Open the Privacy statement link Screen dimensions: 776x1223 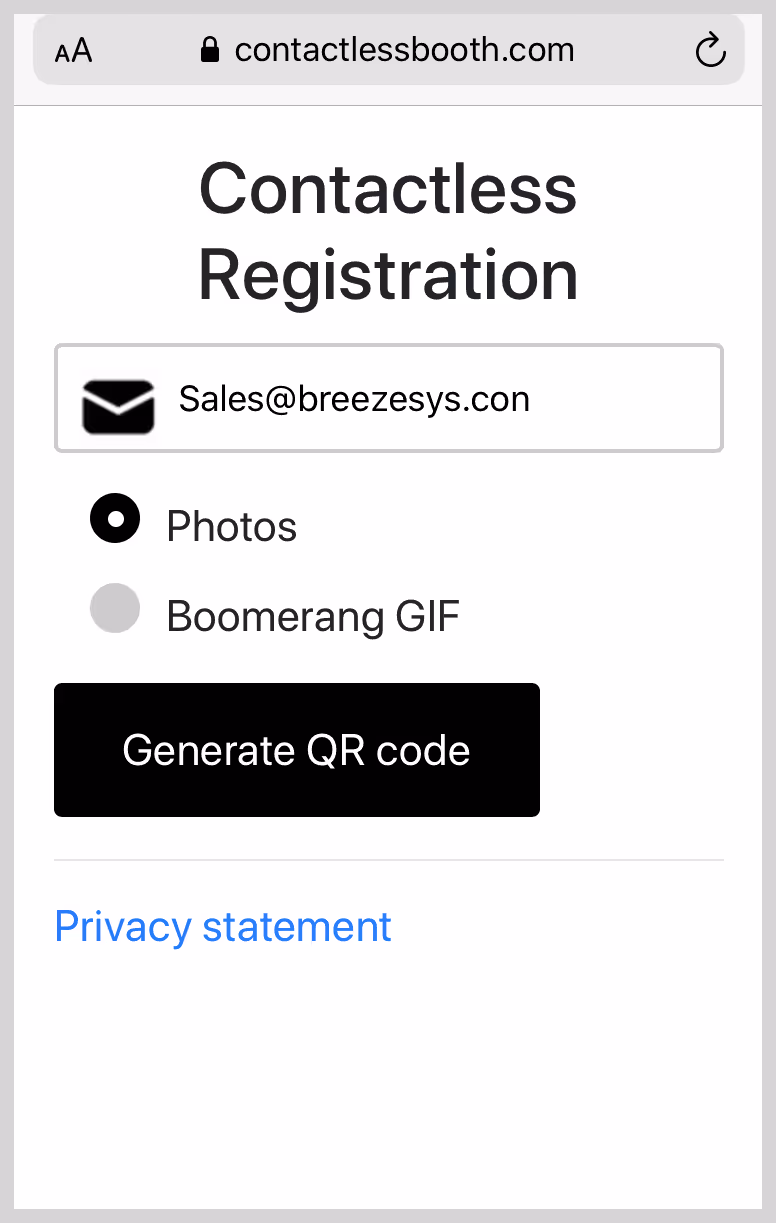(x=223, y=926)
